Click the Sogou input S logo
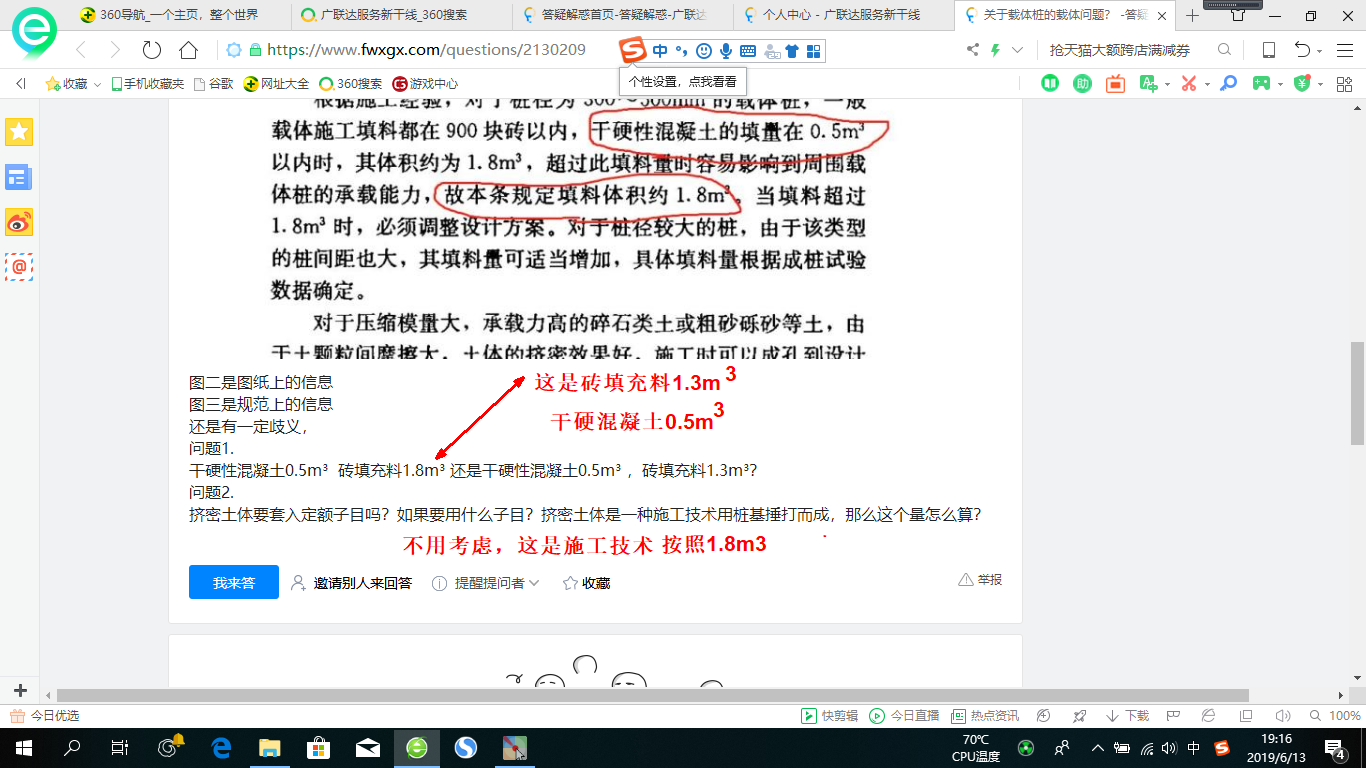This screenshot has width=1366, height=768. [x=632, y=51]
